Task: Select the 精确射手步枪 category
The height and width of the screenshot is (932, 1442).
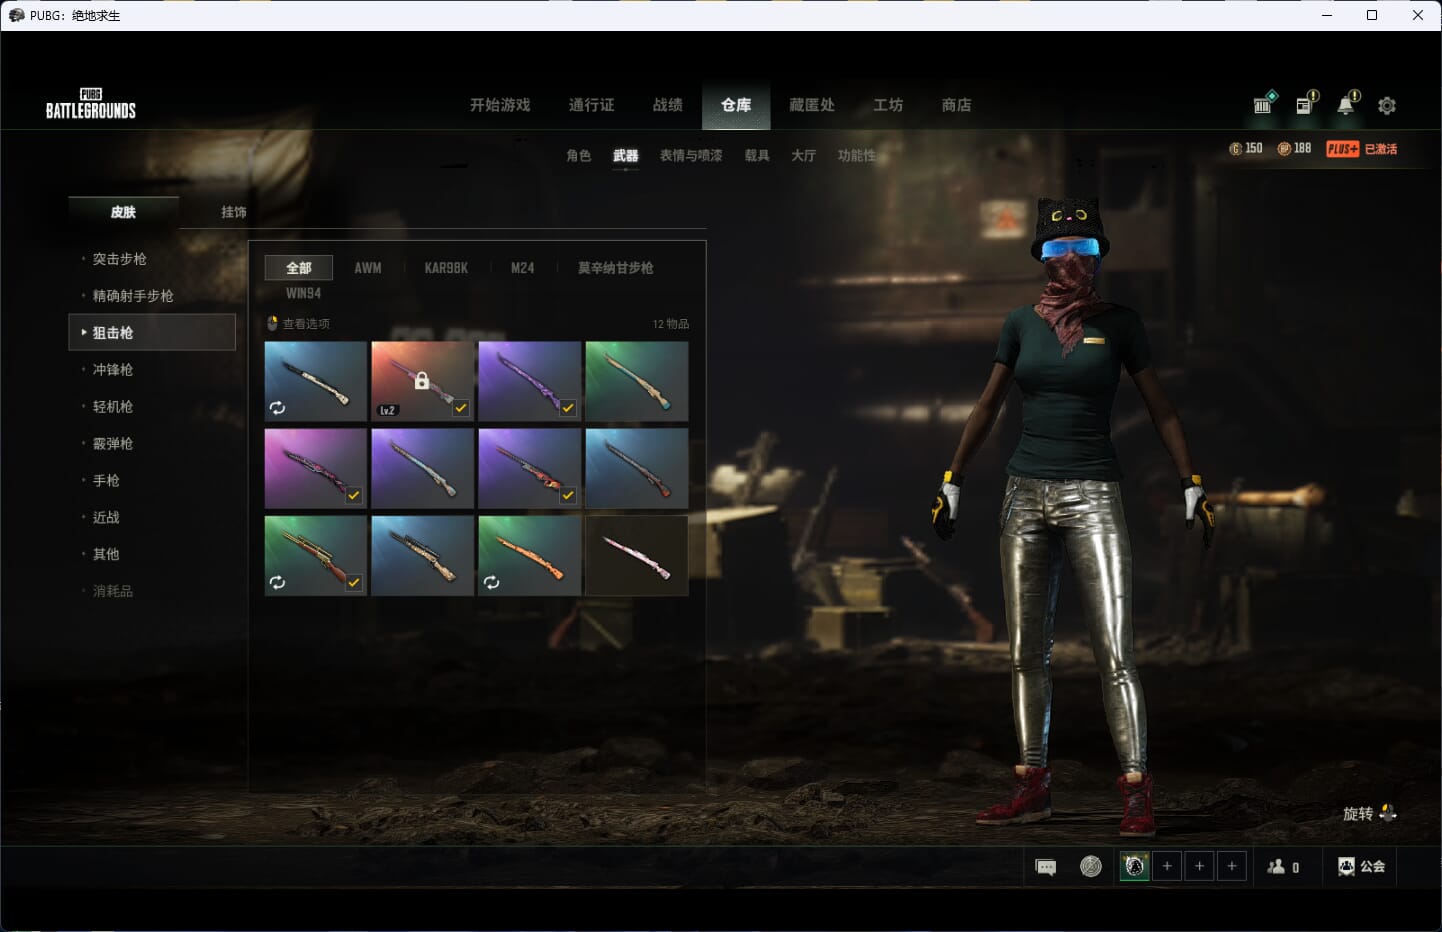Action: 132,296
